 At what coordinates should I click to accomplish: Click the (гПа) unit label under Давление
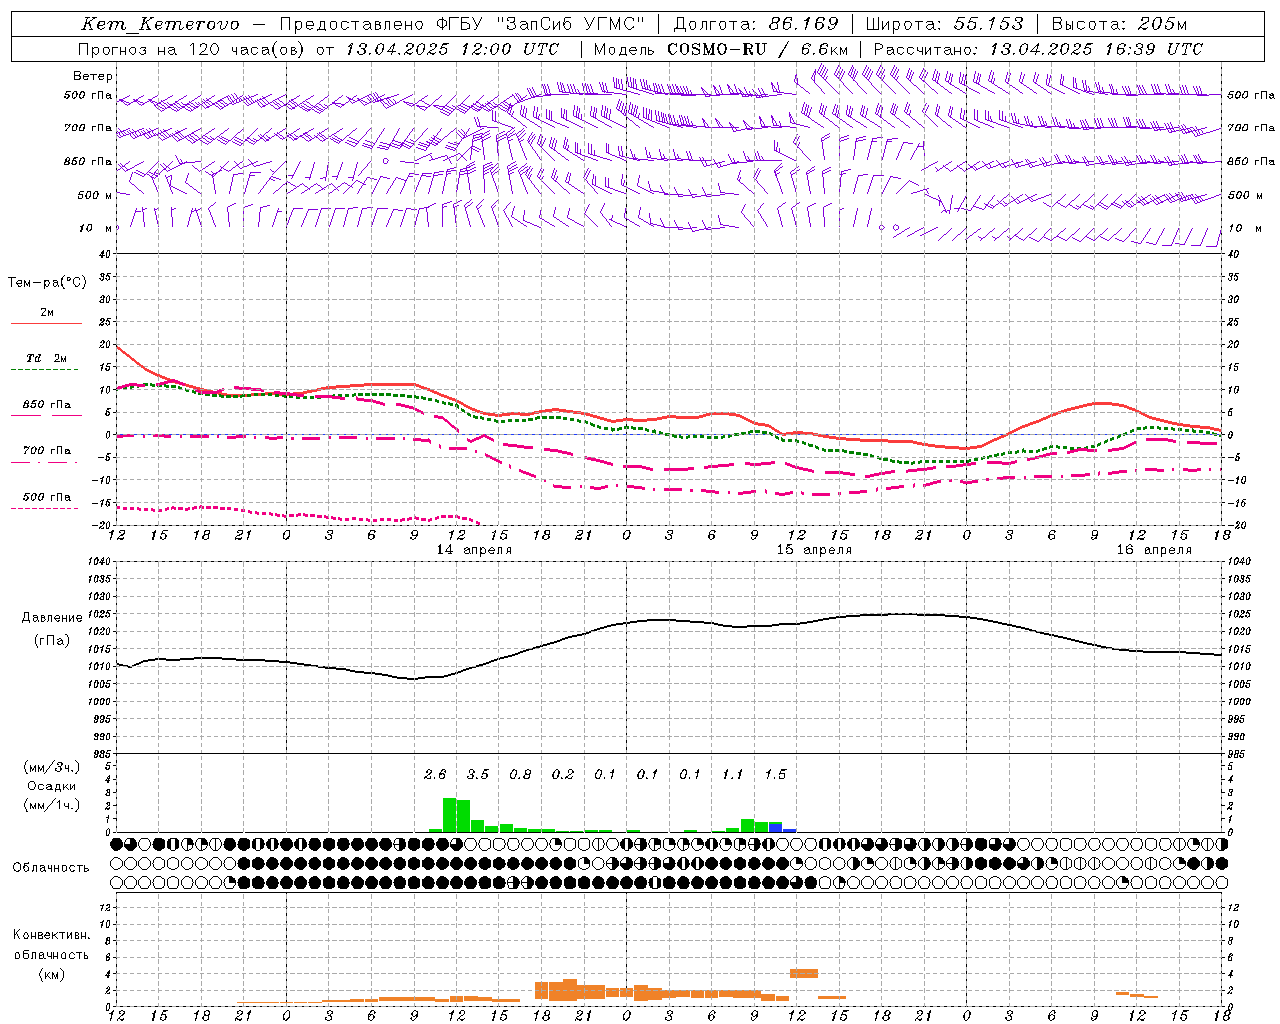pyautogui.click(x=52, y=641)
